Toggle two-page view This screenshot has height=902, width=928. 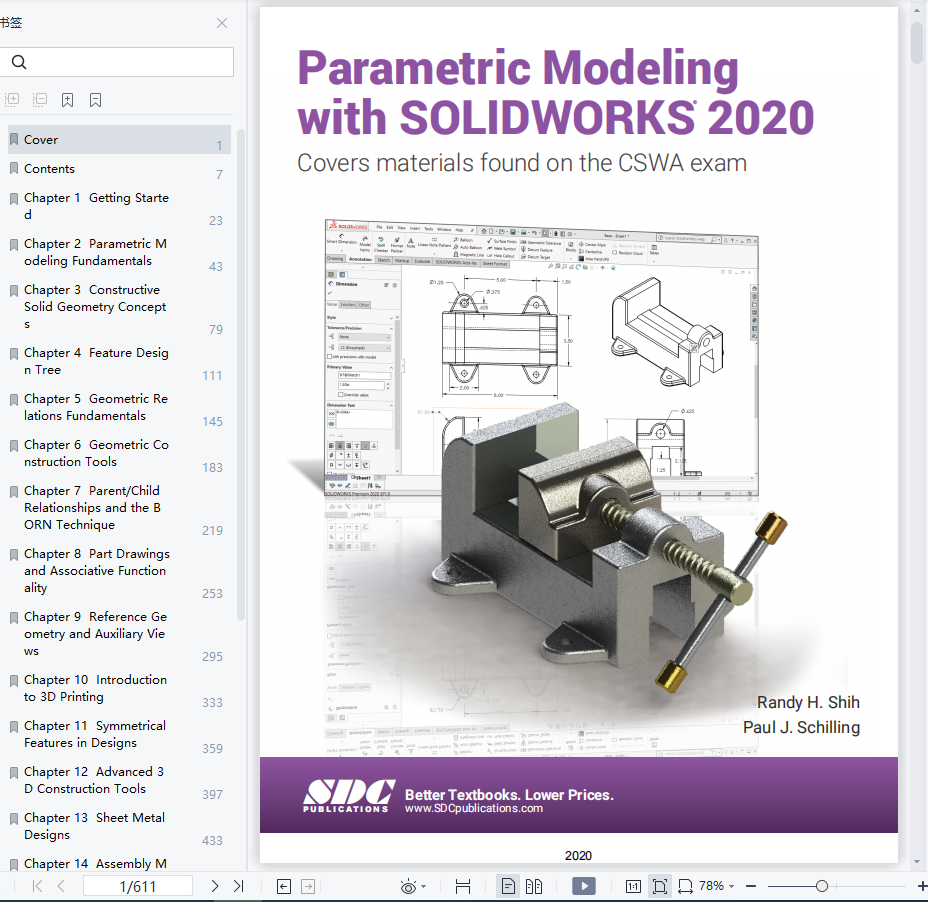[x=534, y=886]
